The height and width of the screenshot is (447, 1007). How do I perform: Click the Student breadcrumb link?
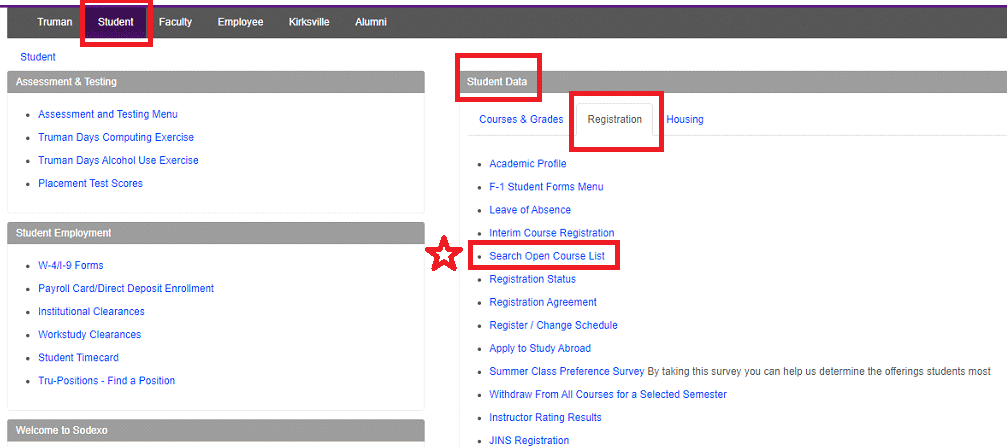coord(38,57)
